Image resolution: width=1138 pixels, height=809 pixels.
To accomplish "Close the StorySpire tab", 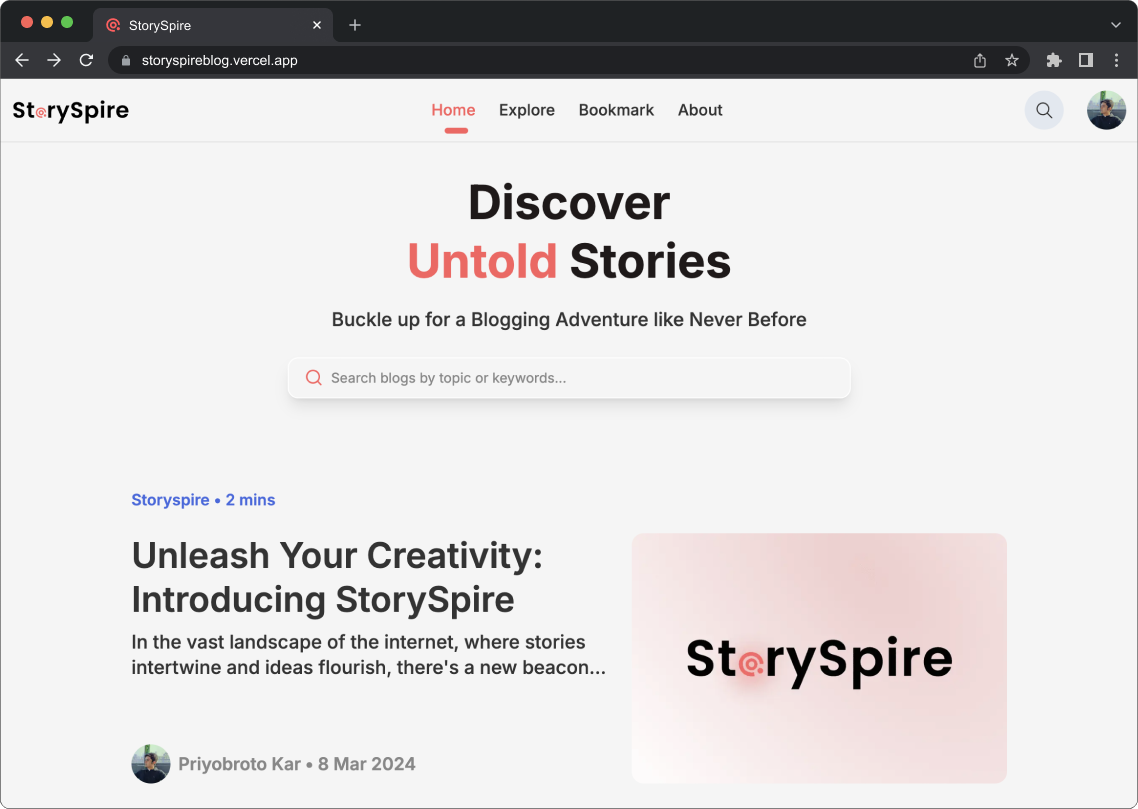I will point(317,25).
